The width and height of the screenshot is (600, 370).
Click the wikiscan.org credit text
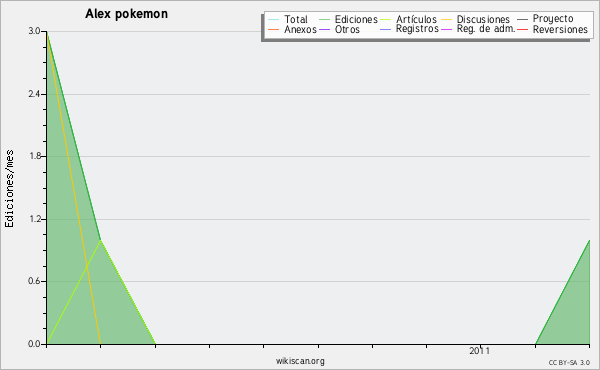coord(300,361)
